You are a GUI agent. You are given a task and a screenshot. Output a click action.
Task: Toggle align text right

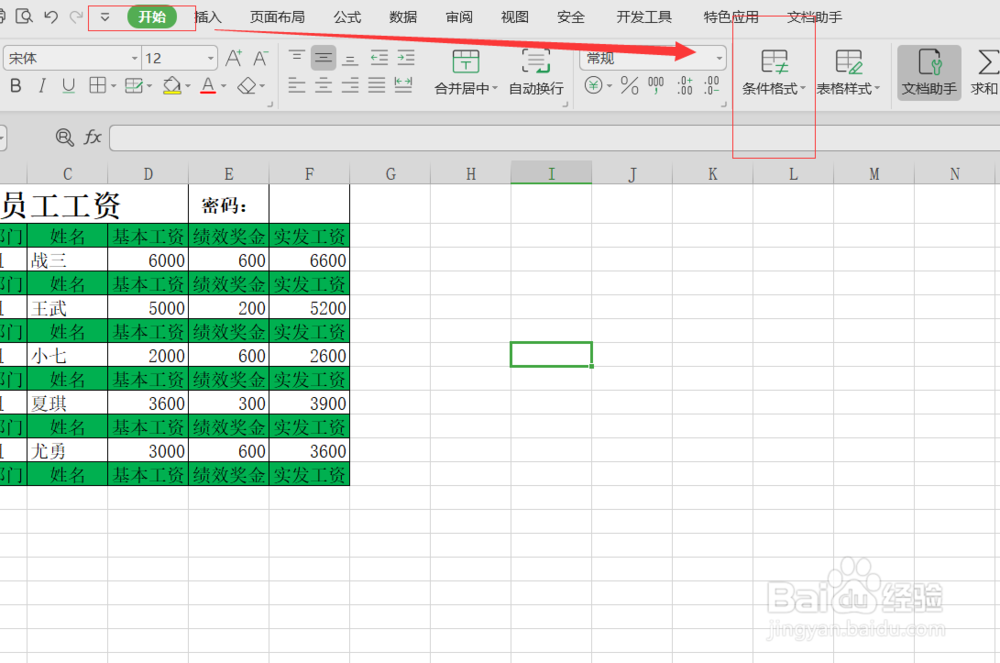point(349,84)
